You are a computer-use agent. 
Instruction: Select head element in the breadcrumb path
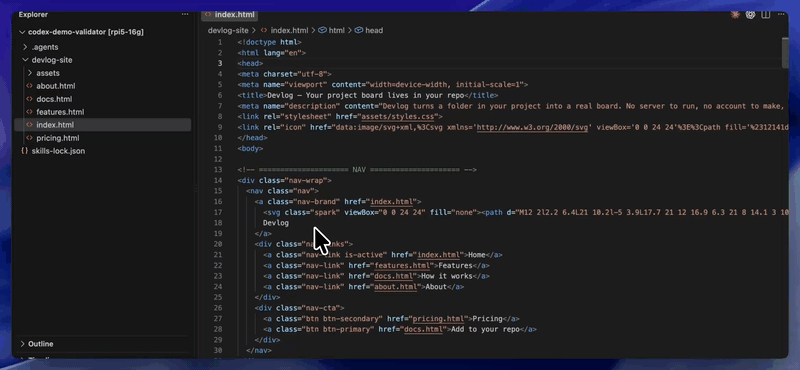coord(373,30)
